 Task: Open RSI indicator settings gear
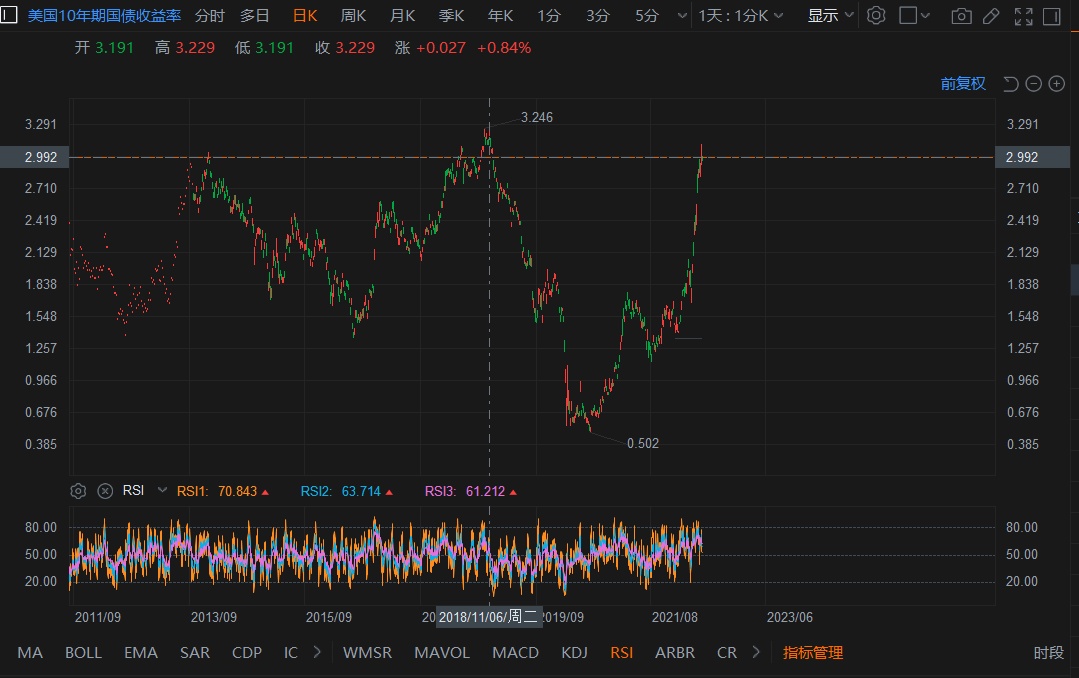[x=78, y=491]
